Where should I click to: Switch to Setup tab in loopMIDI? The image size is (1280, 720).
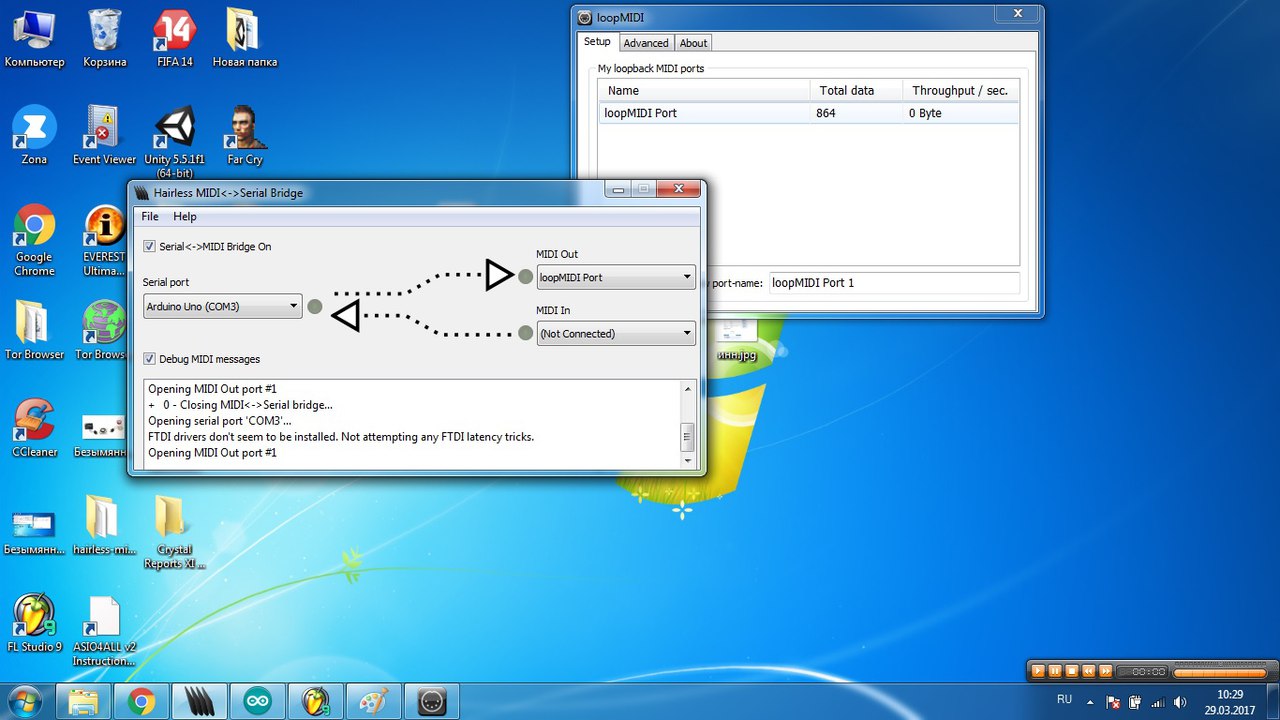[x=597, y=42]
